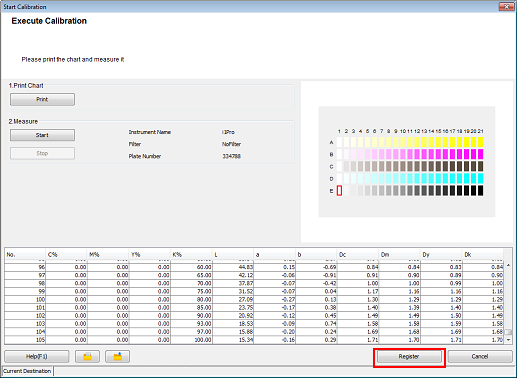Select row number 105 in the table
This screenshot has width=517, height=378.
coord(254,340)
